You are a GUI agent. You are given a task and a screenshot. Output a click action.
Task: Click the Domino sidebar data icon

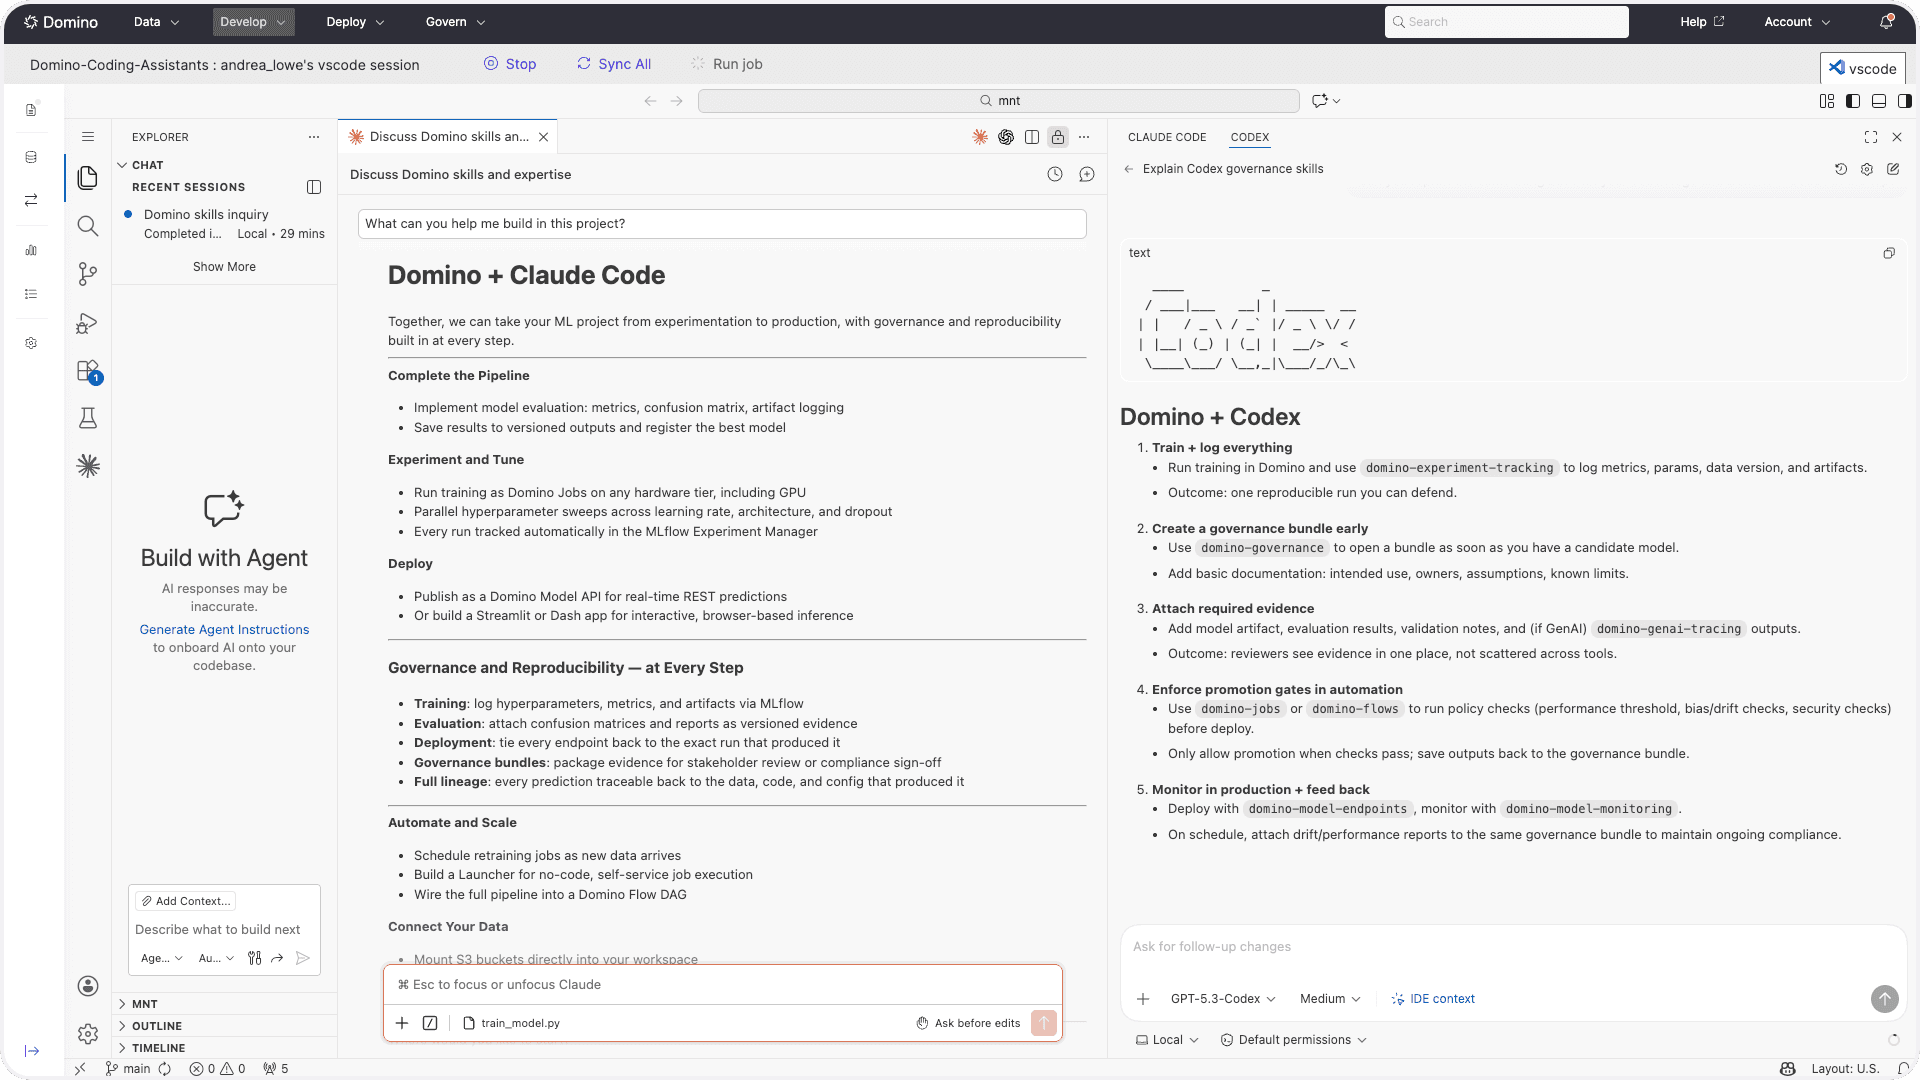point(31,157)
